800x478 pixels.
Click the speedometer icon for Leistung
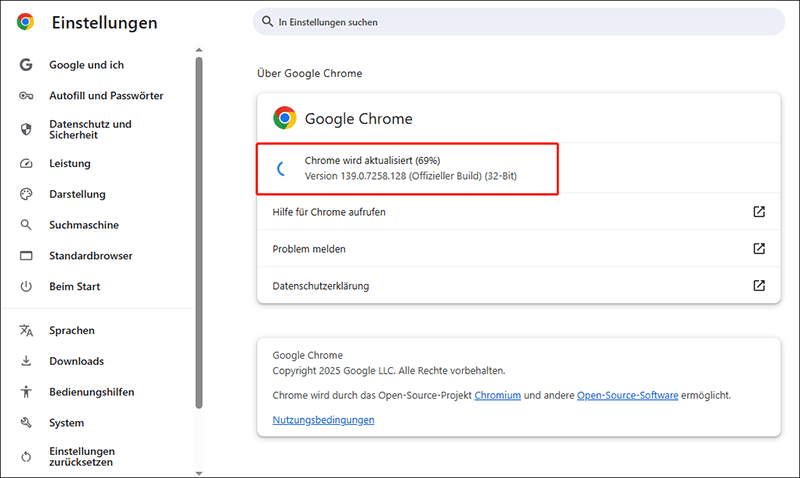26,163
